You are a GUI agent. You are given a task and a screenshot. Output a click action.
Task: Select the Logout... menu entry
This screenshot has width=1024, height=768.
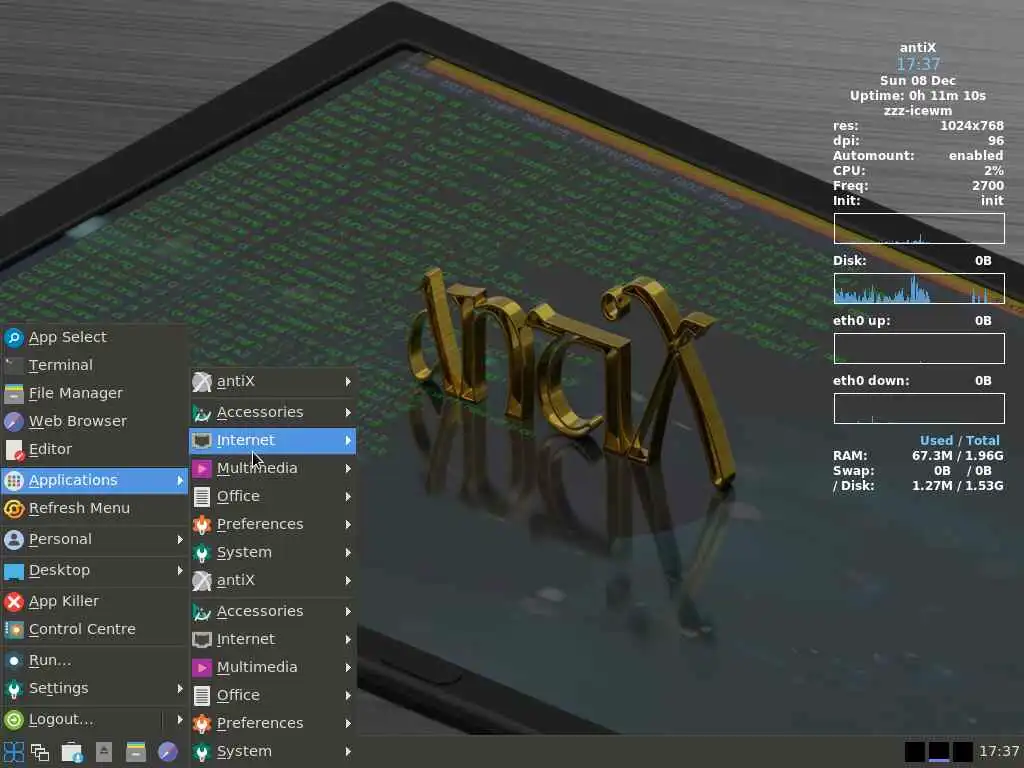(82, 720)
